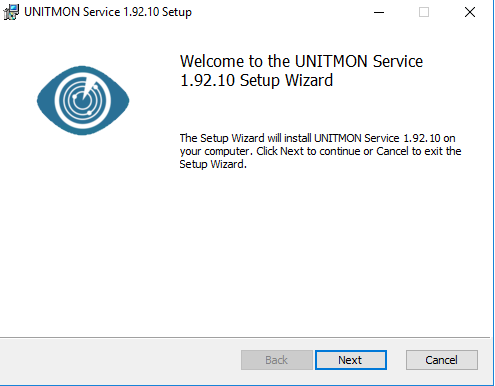Cancel the UNITMON Service setup
The image size is (495, 386).
442,360
